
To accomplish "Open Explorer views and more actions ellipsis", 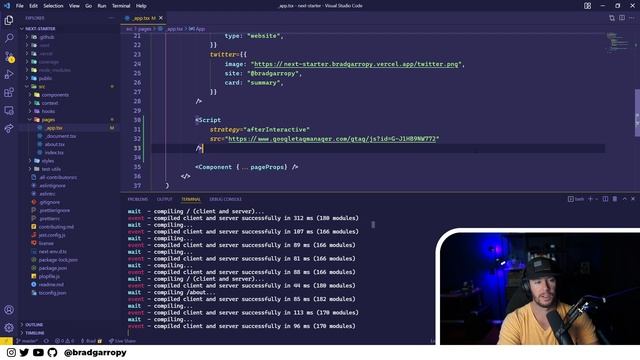I will pyautogui.click(x=111, y=18).
